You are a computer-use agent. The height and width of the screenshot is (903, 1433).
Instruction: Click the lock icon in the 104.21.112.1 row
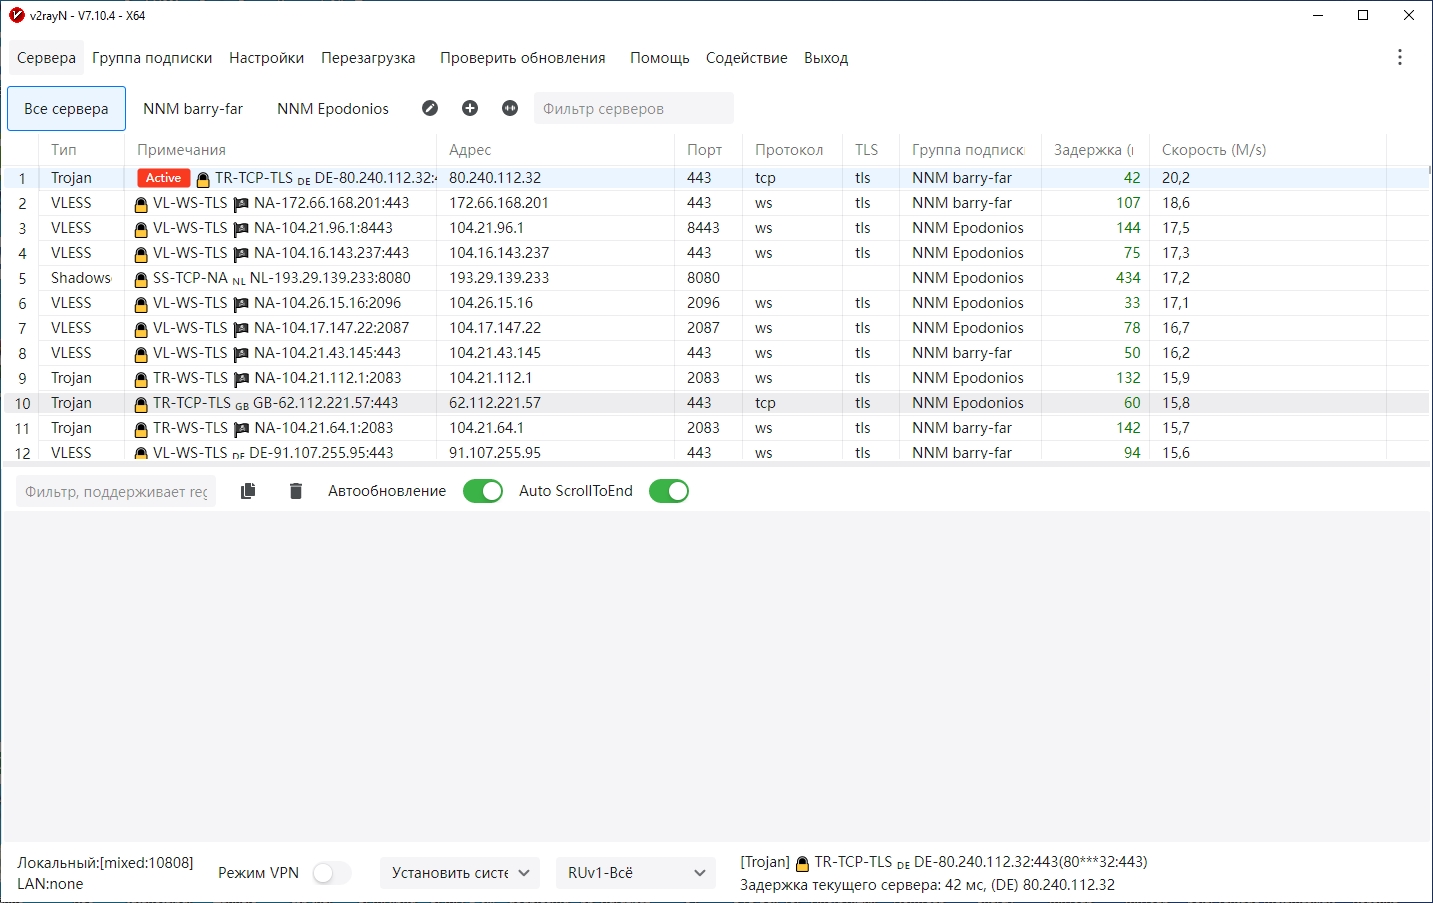[141, 379]
